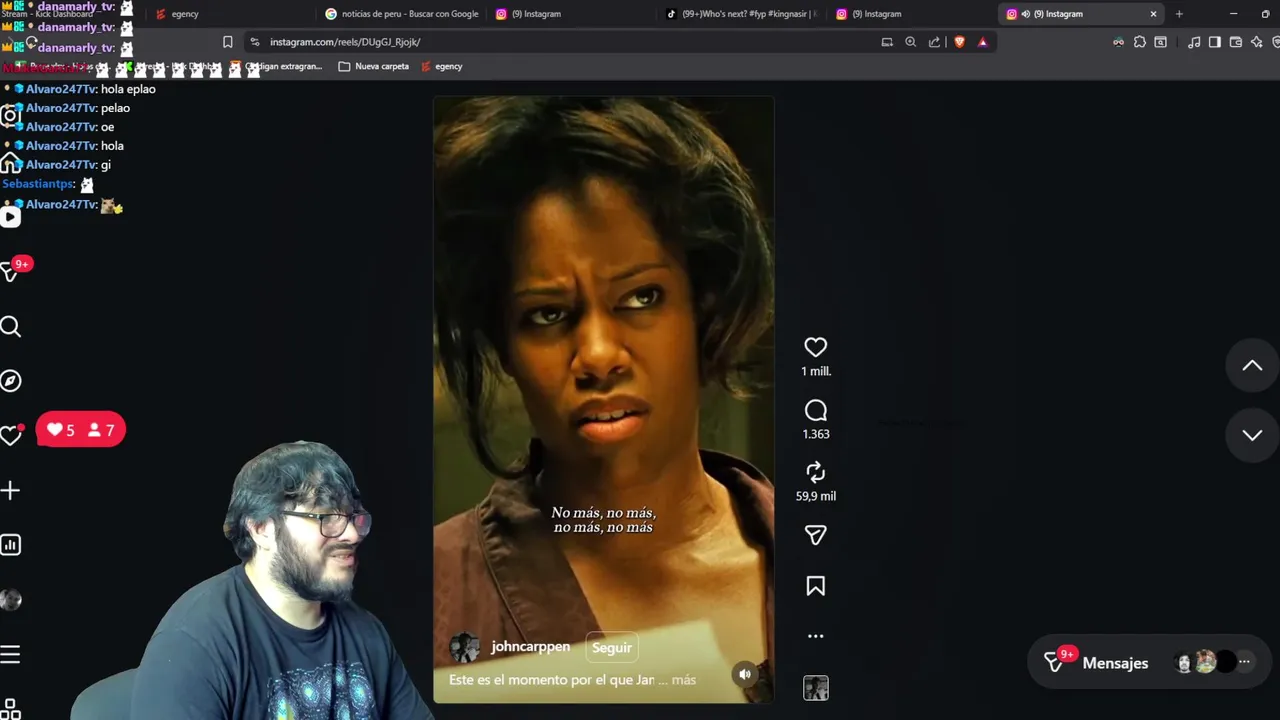Image resolution: width=1280 pixels, height=720 pixels.
Task: Open Brave Shields lion icon
Action: [x=960, y=42]
